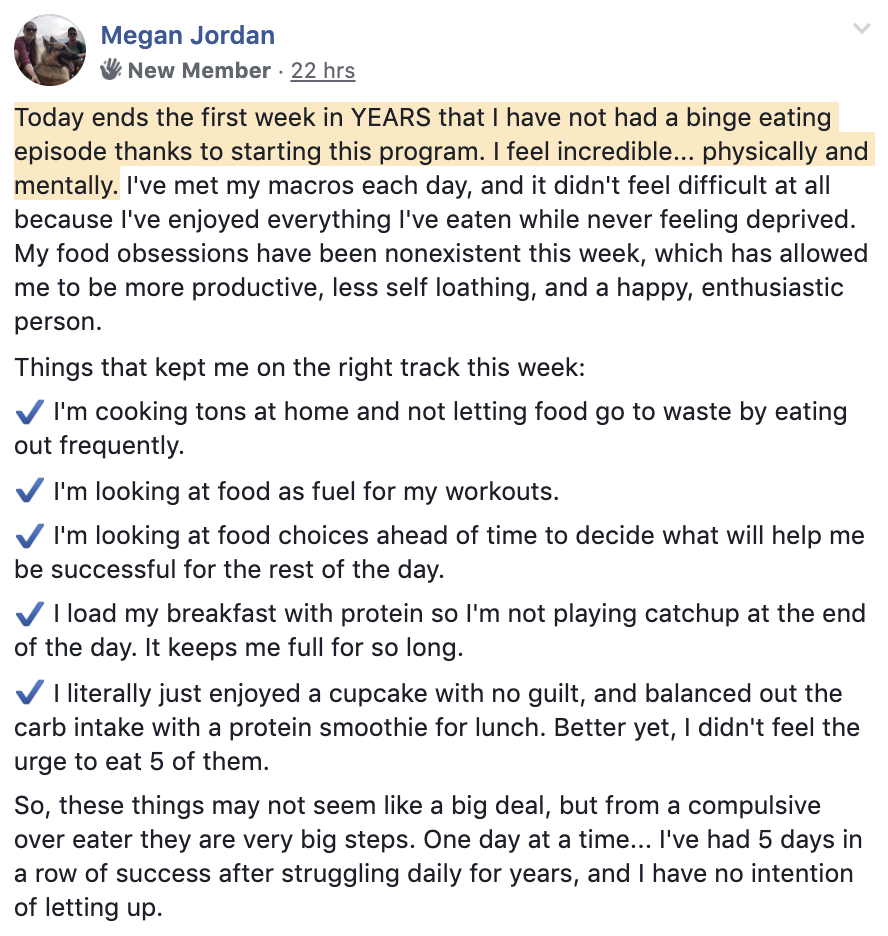
Task: Click the 'So, these things may not seem' paragraph
Action: (x=438, y=856)
